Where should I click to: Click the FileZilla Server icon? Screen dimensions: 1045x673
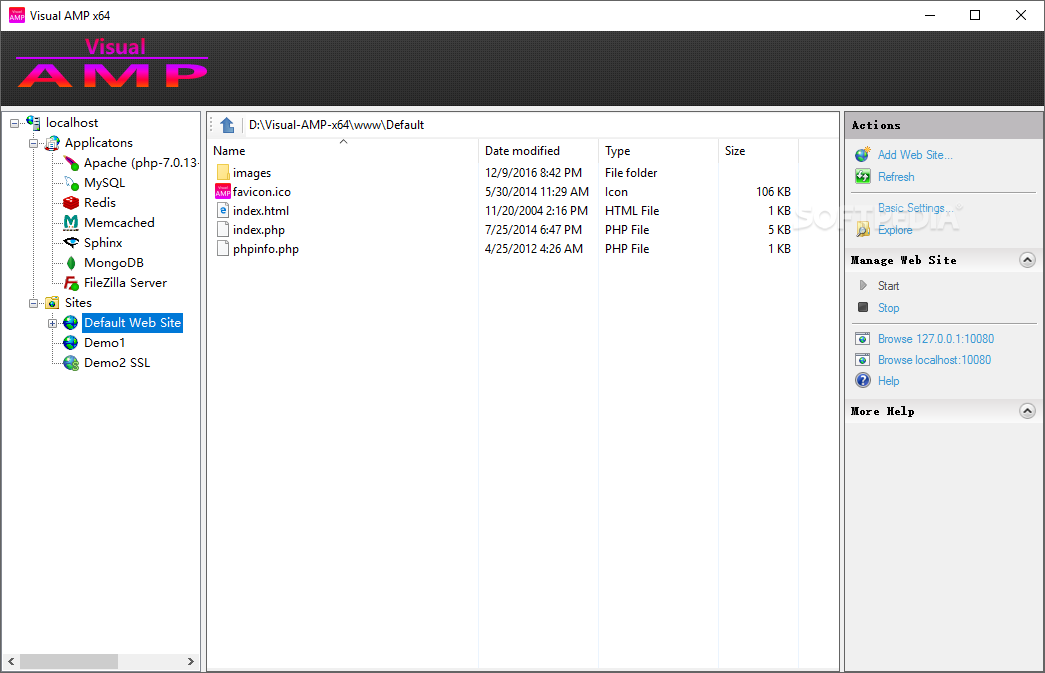point(71,283)
